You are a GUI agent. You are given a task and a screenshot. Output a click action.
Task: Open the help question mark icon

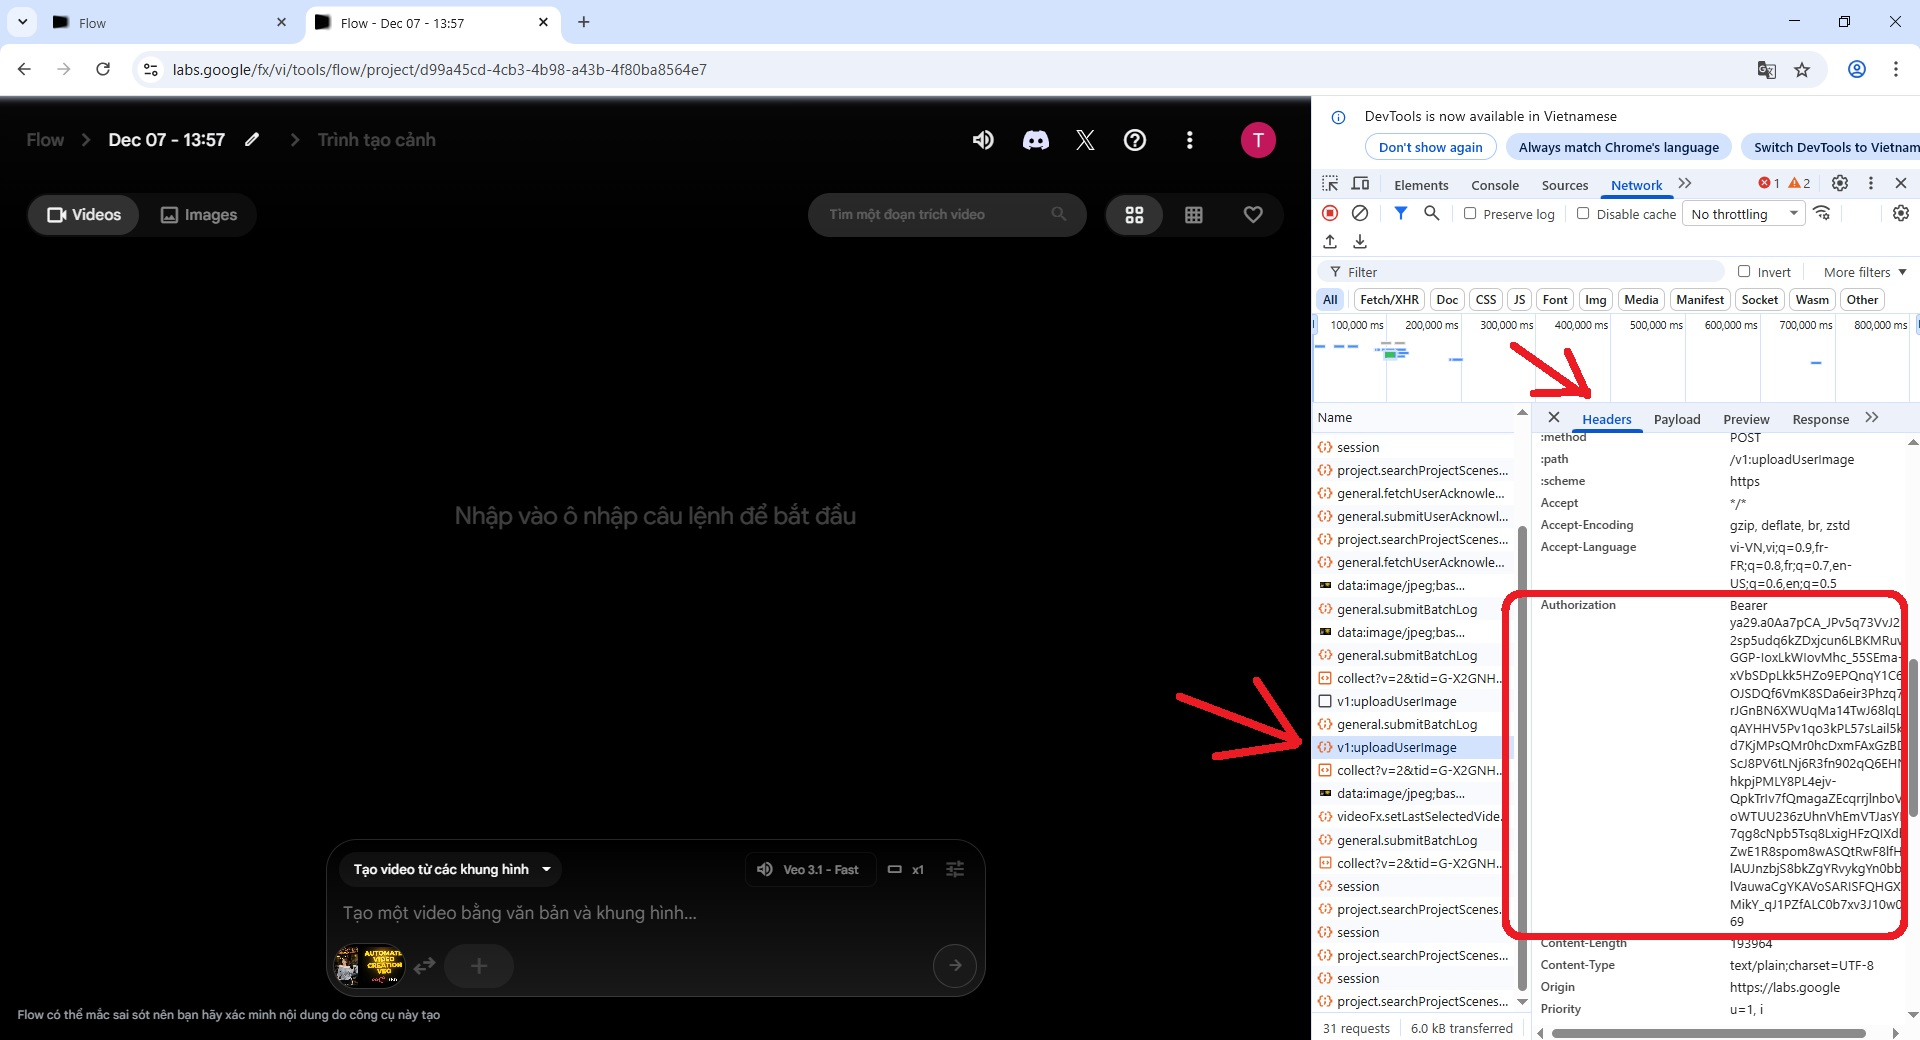coord(1135,140)
